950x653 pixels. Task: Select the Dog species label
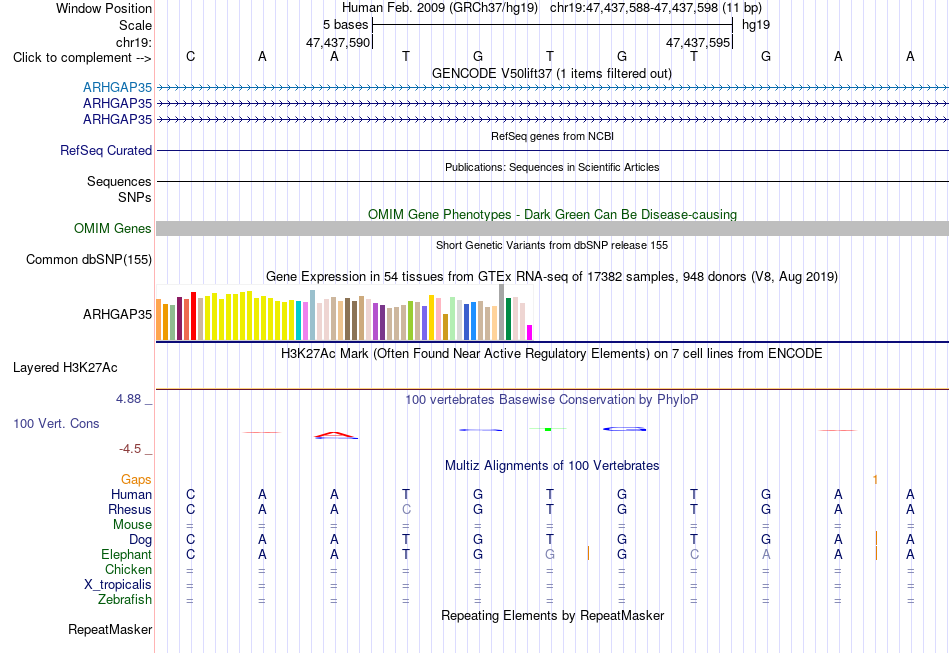point(140,539)
